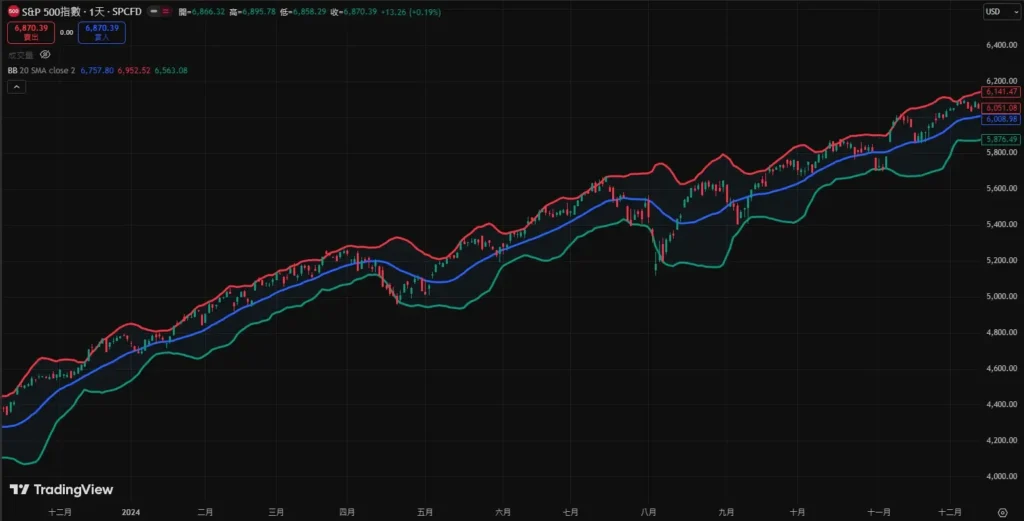Click the upper Bollinger value 6,952.52 in legend
1024x521 pixels.
pos(133,71)
